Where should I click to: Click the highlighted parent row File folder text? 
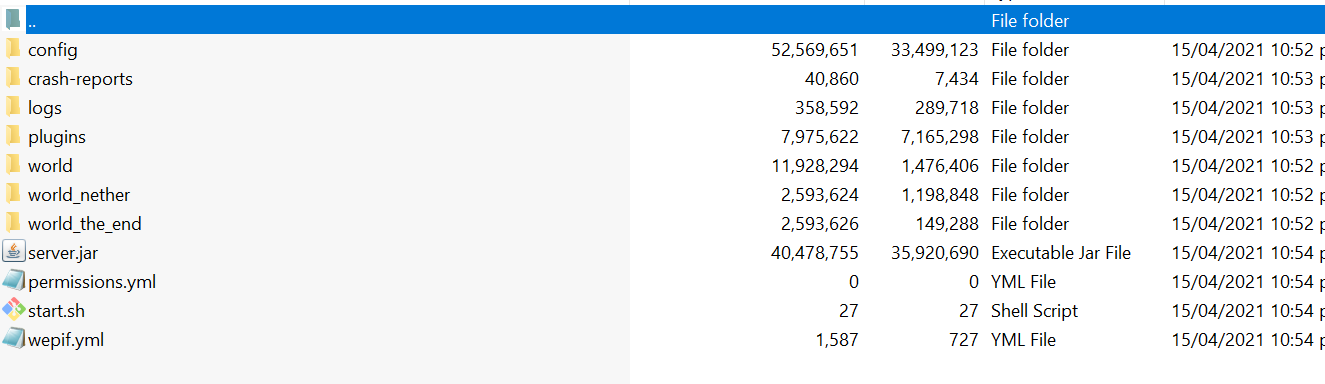[x=1030, y=20]
